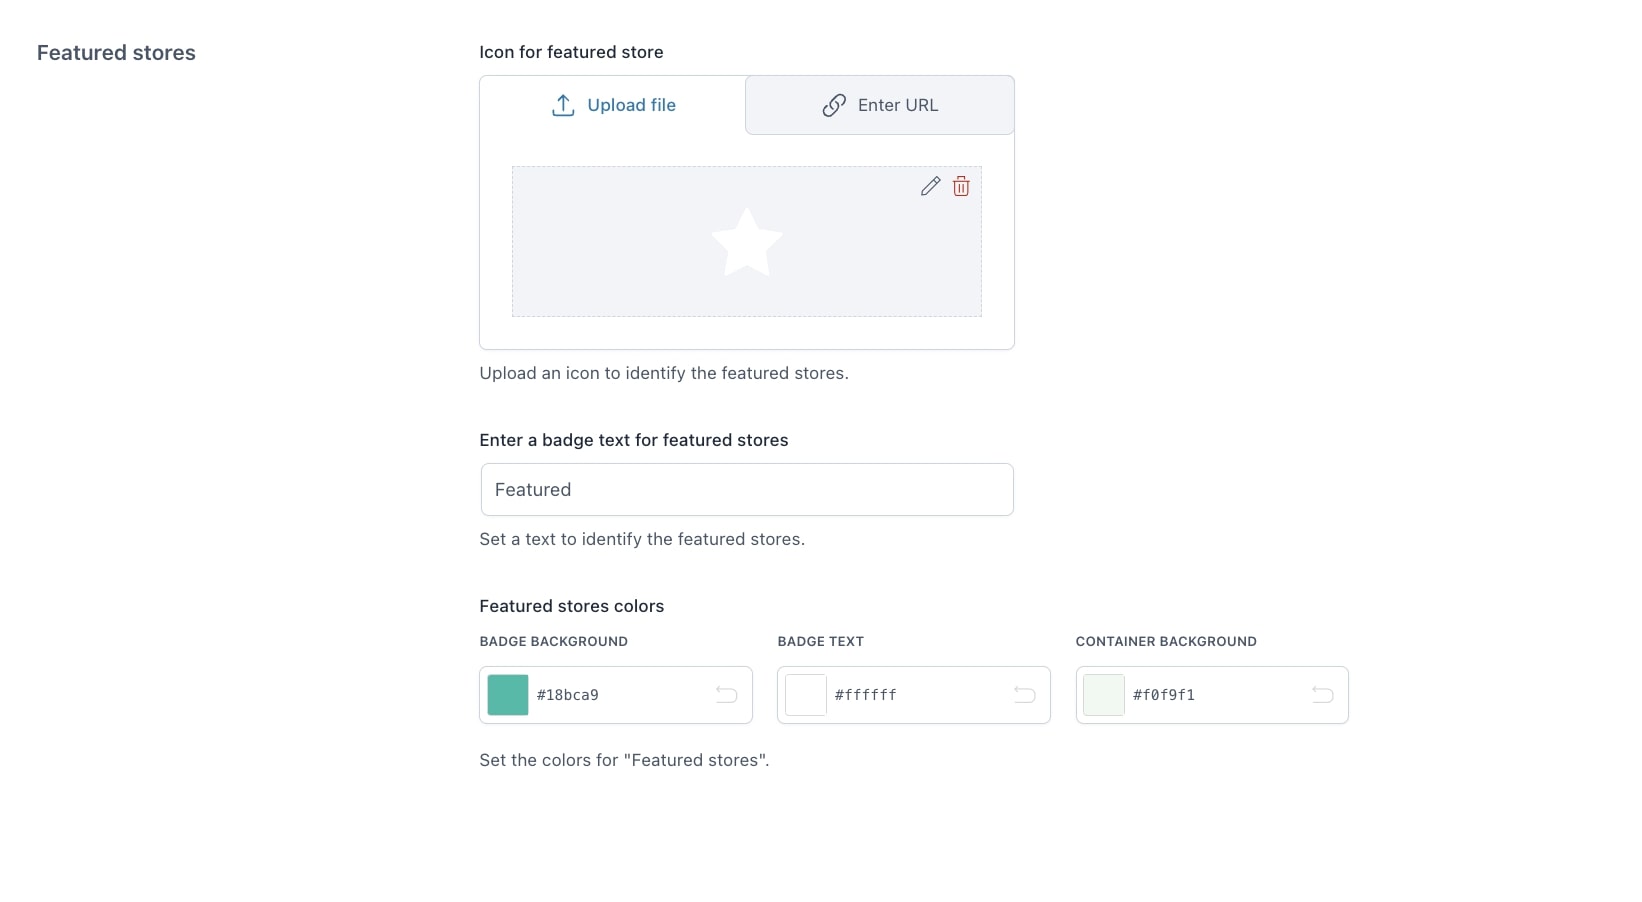
Task: Delete the uploaded star icon
Action: (x=961, y=186)
